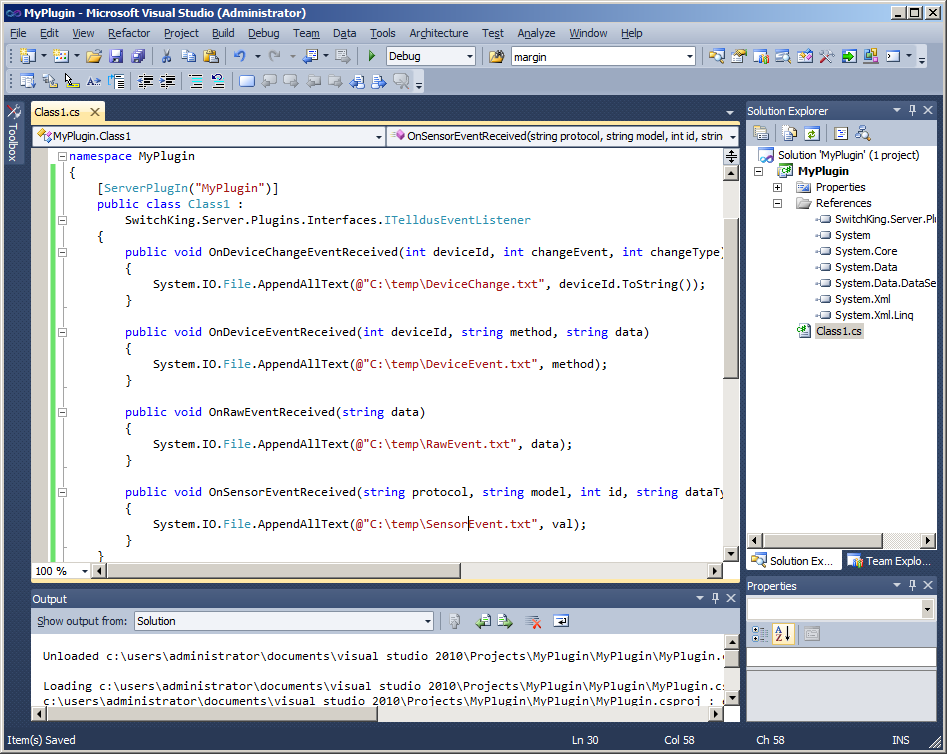Save Class1.cs with the Save icon
Screen dimensions: 947x754
pos(116,56)
